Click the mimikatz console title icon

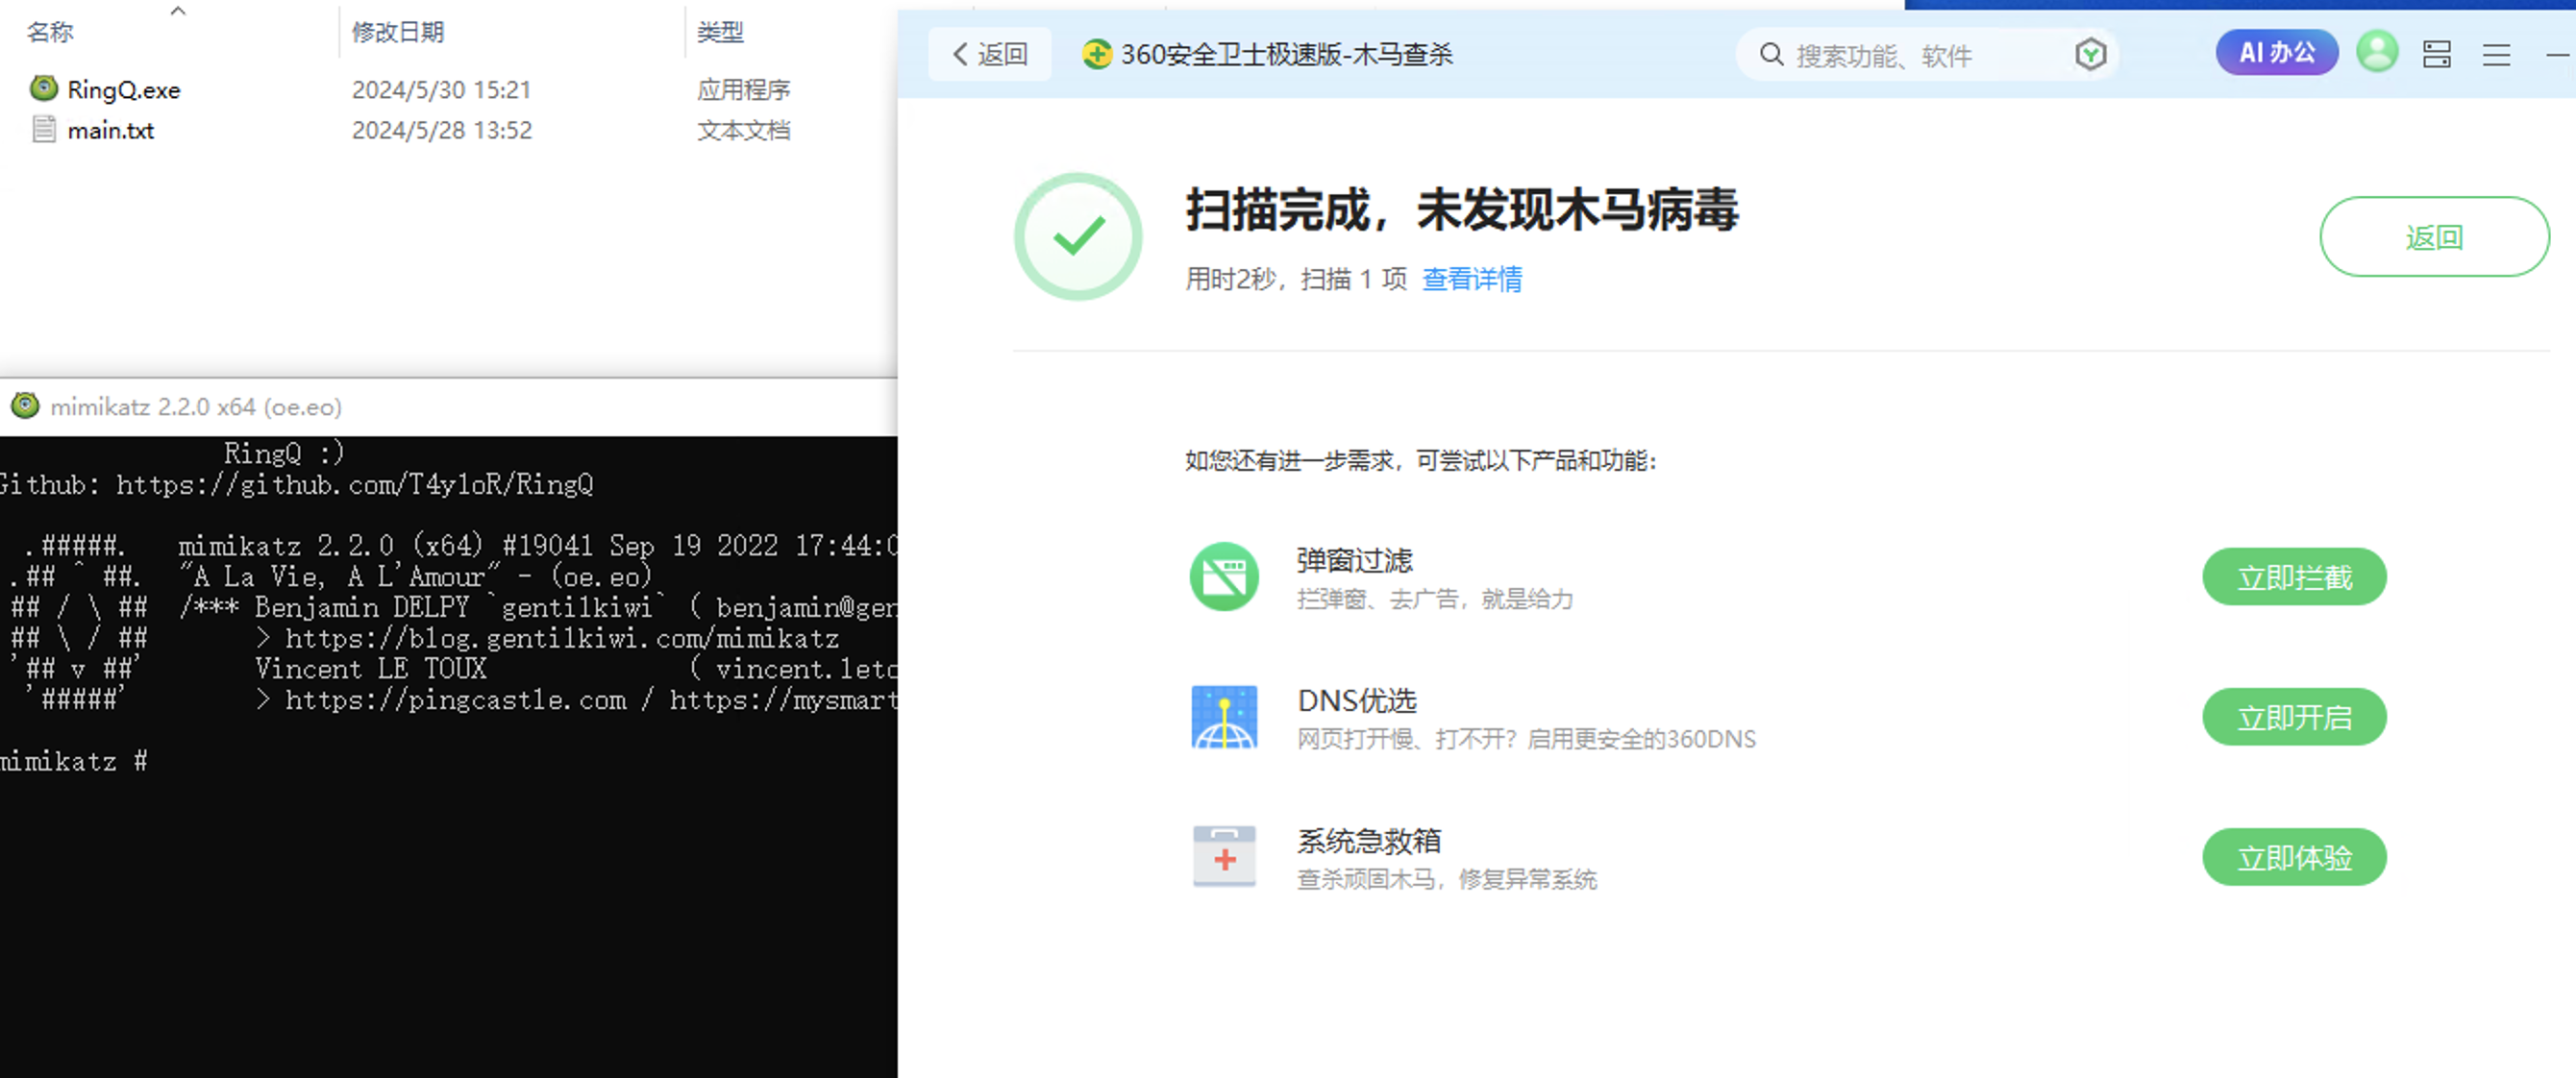click(25, 406)
